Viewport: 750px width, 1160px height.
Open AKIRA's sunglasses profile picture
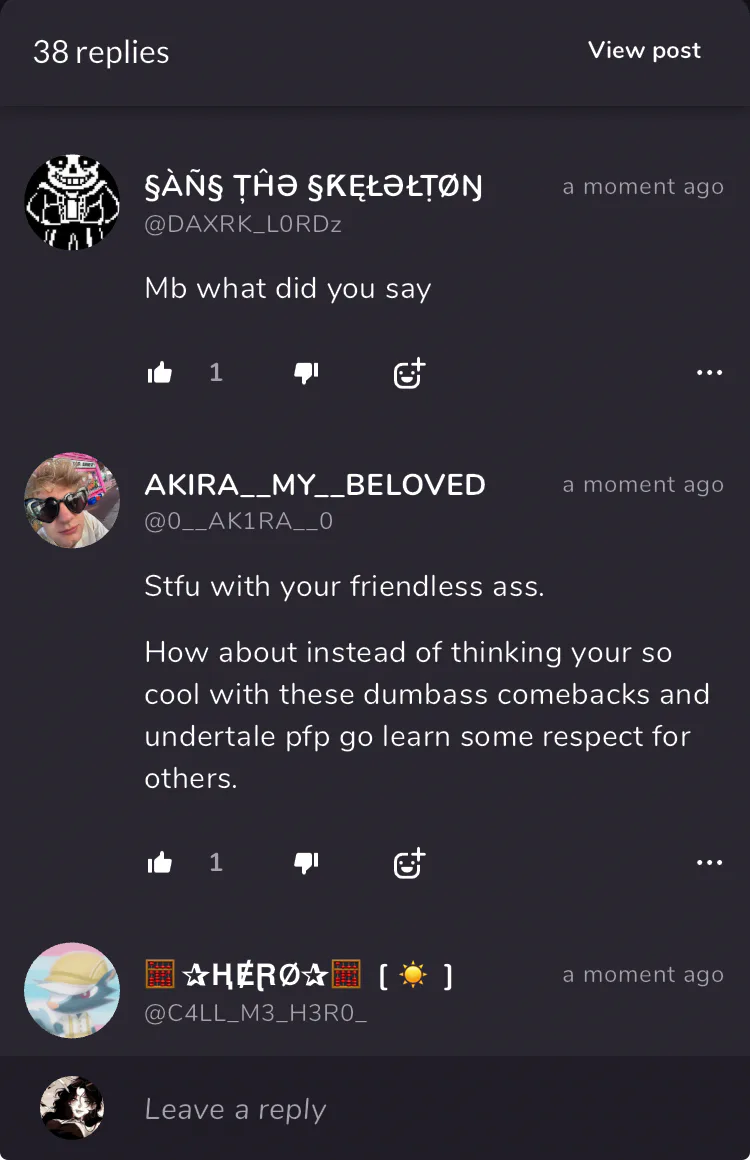tap(72, 500)
